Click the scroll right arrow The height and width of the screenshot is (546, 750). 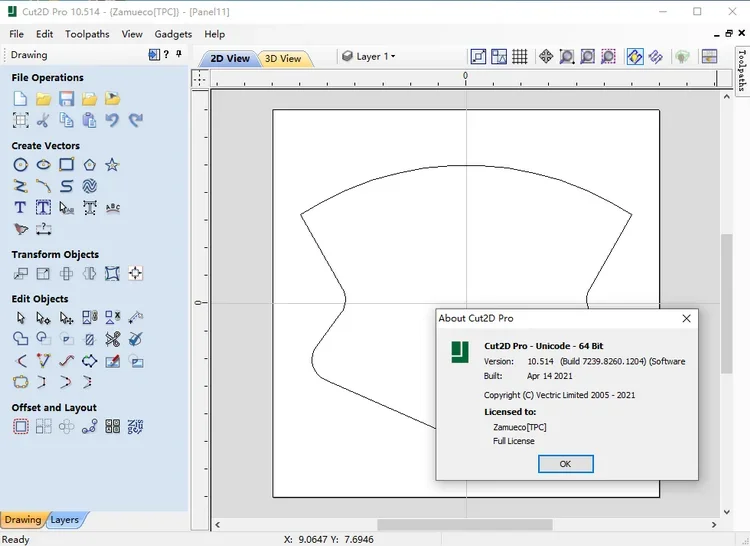click(714, 524)
